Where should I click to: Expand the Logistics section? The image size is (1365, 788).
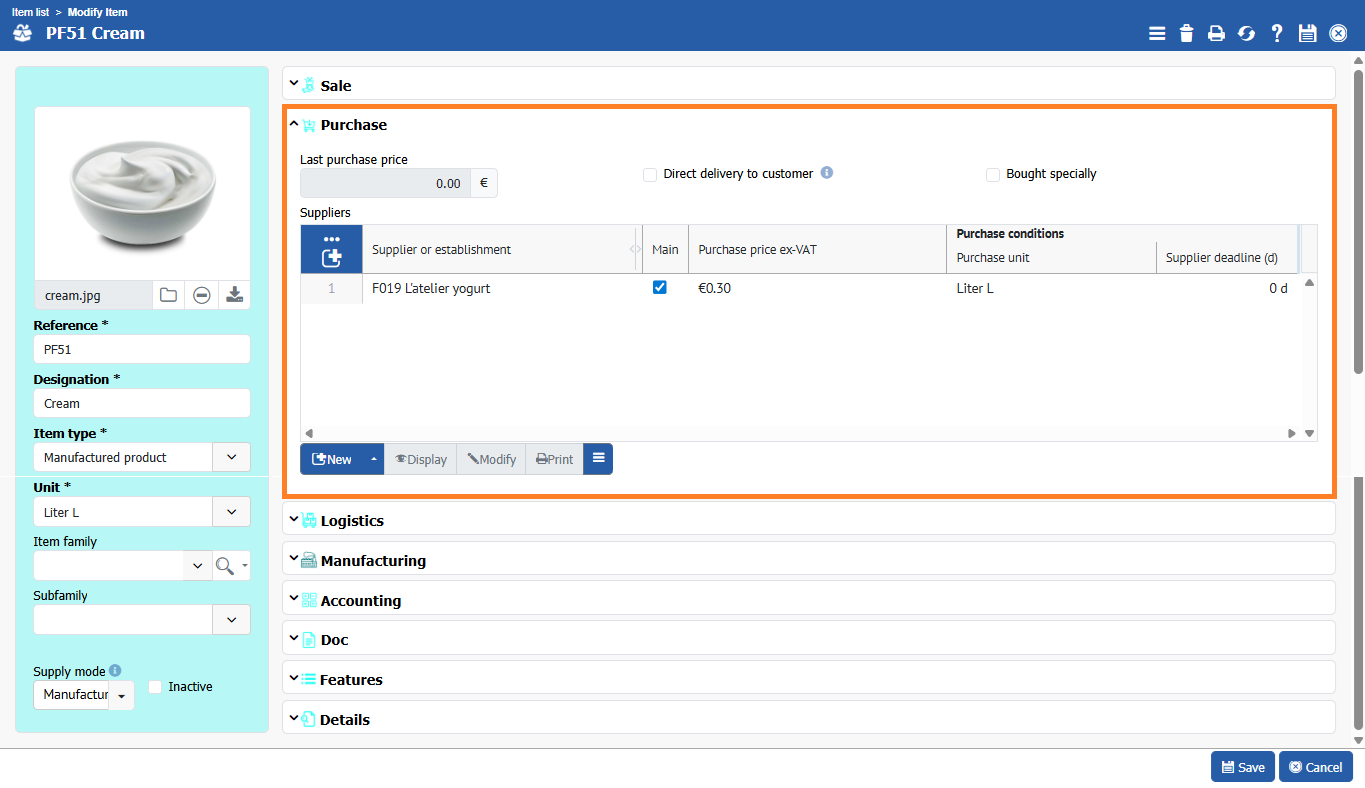[x=352, y=521]
